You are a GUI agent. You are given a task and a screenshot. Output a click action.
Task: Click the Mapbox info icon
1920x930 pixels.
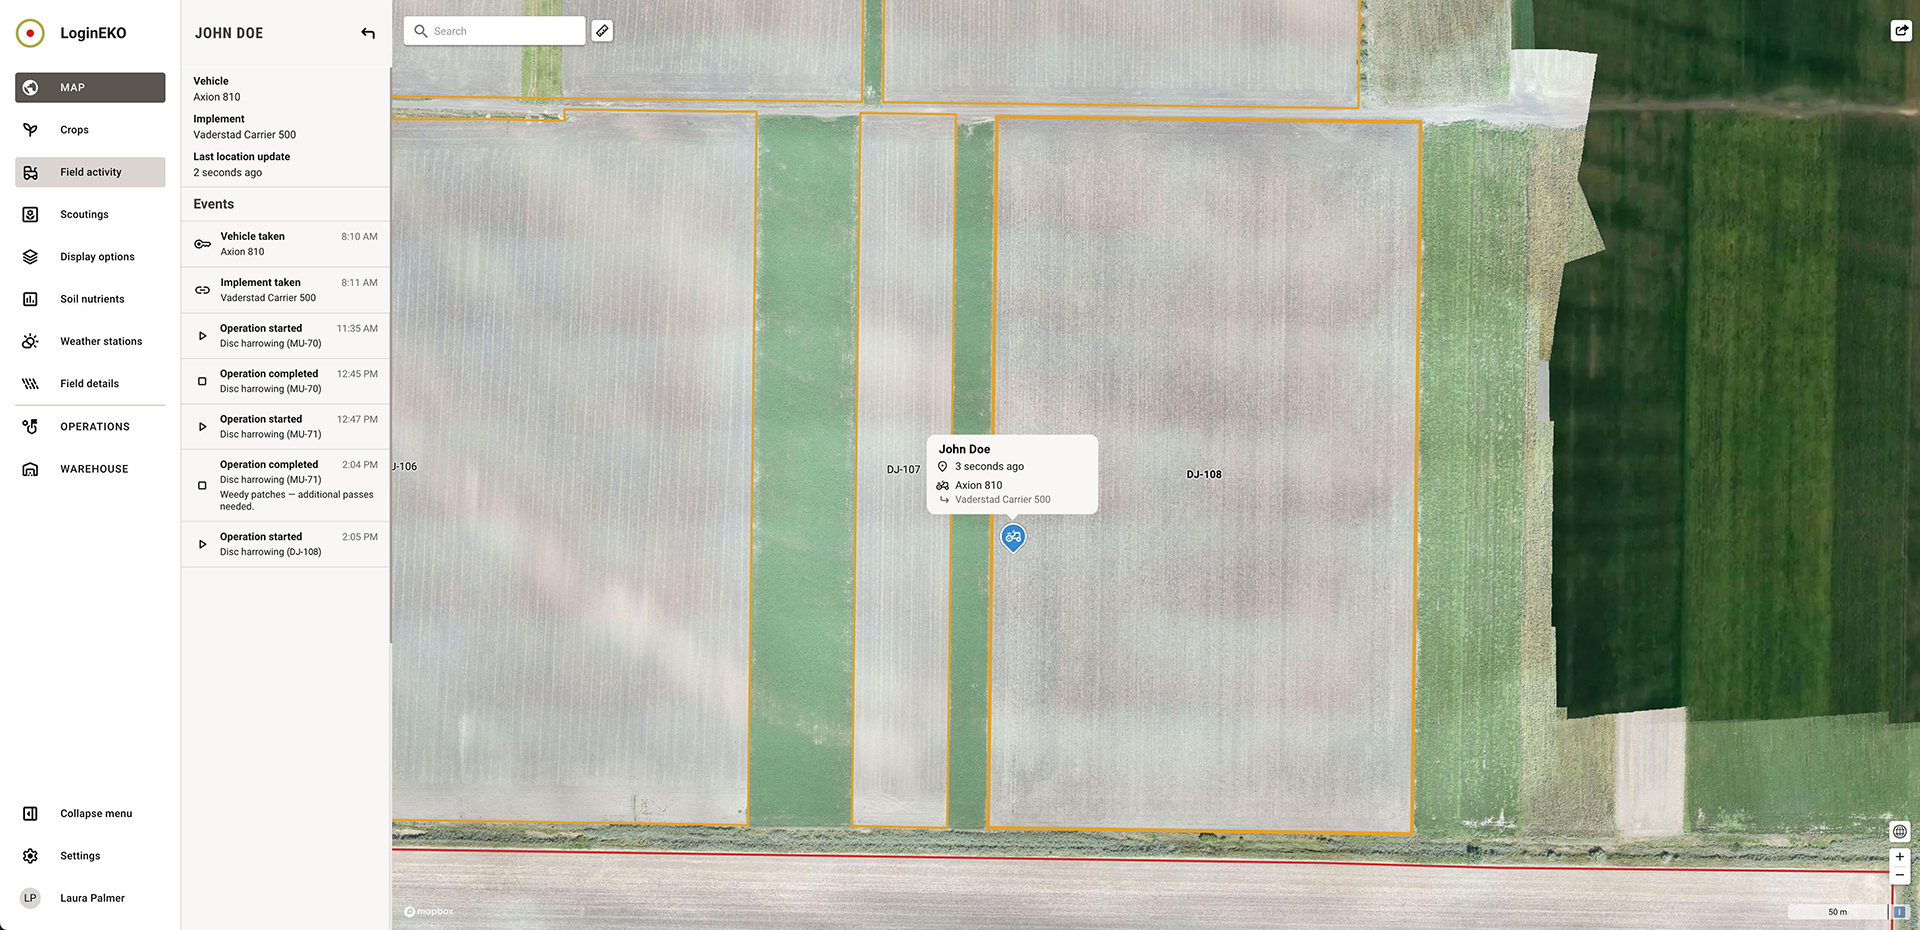pyautogui.click(x=1899, y=912)
